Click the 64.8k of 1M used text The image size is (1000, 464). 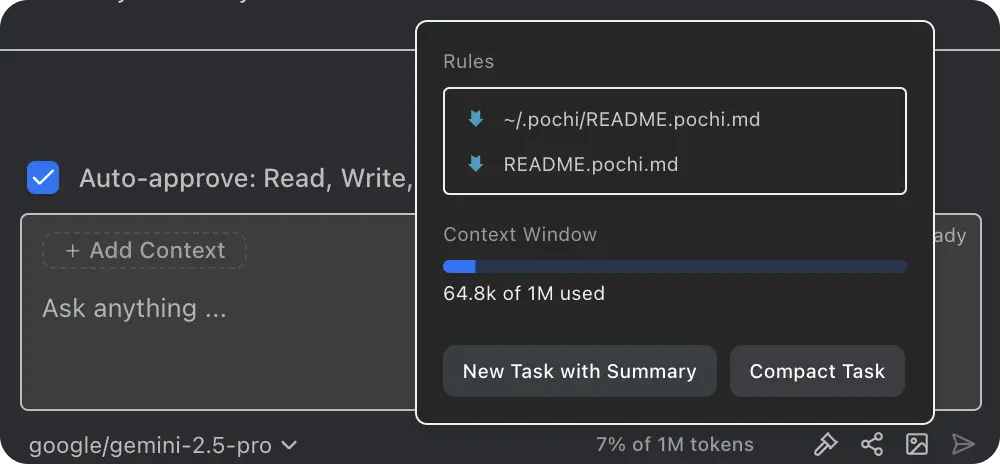(x=524, y=294)
